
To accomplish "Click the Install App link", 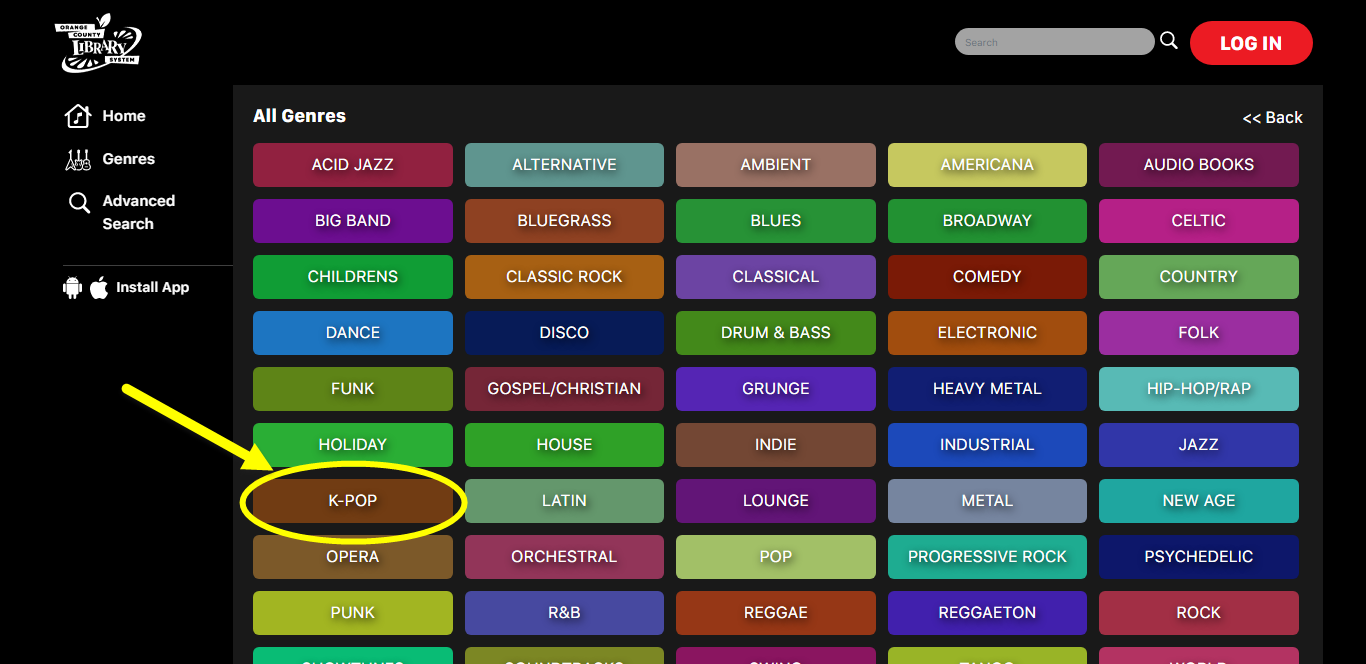I will coord(152,287).
